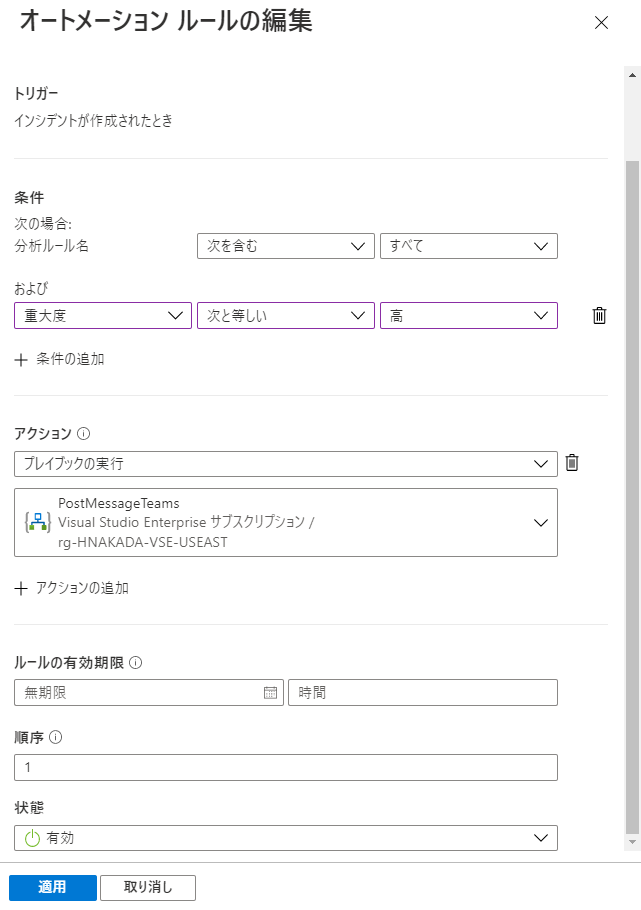
Task: Open the すべて analytics rule dropdown
Action: pyautogui.click(x=469, y=246)
